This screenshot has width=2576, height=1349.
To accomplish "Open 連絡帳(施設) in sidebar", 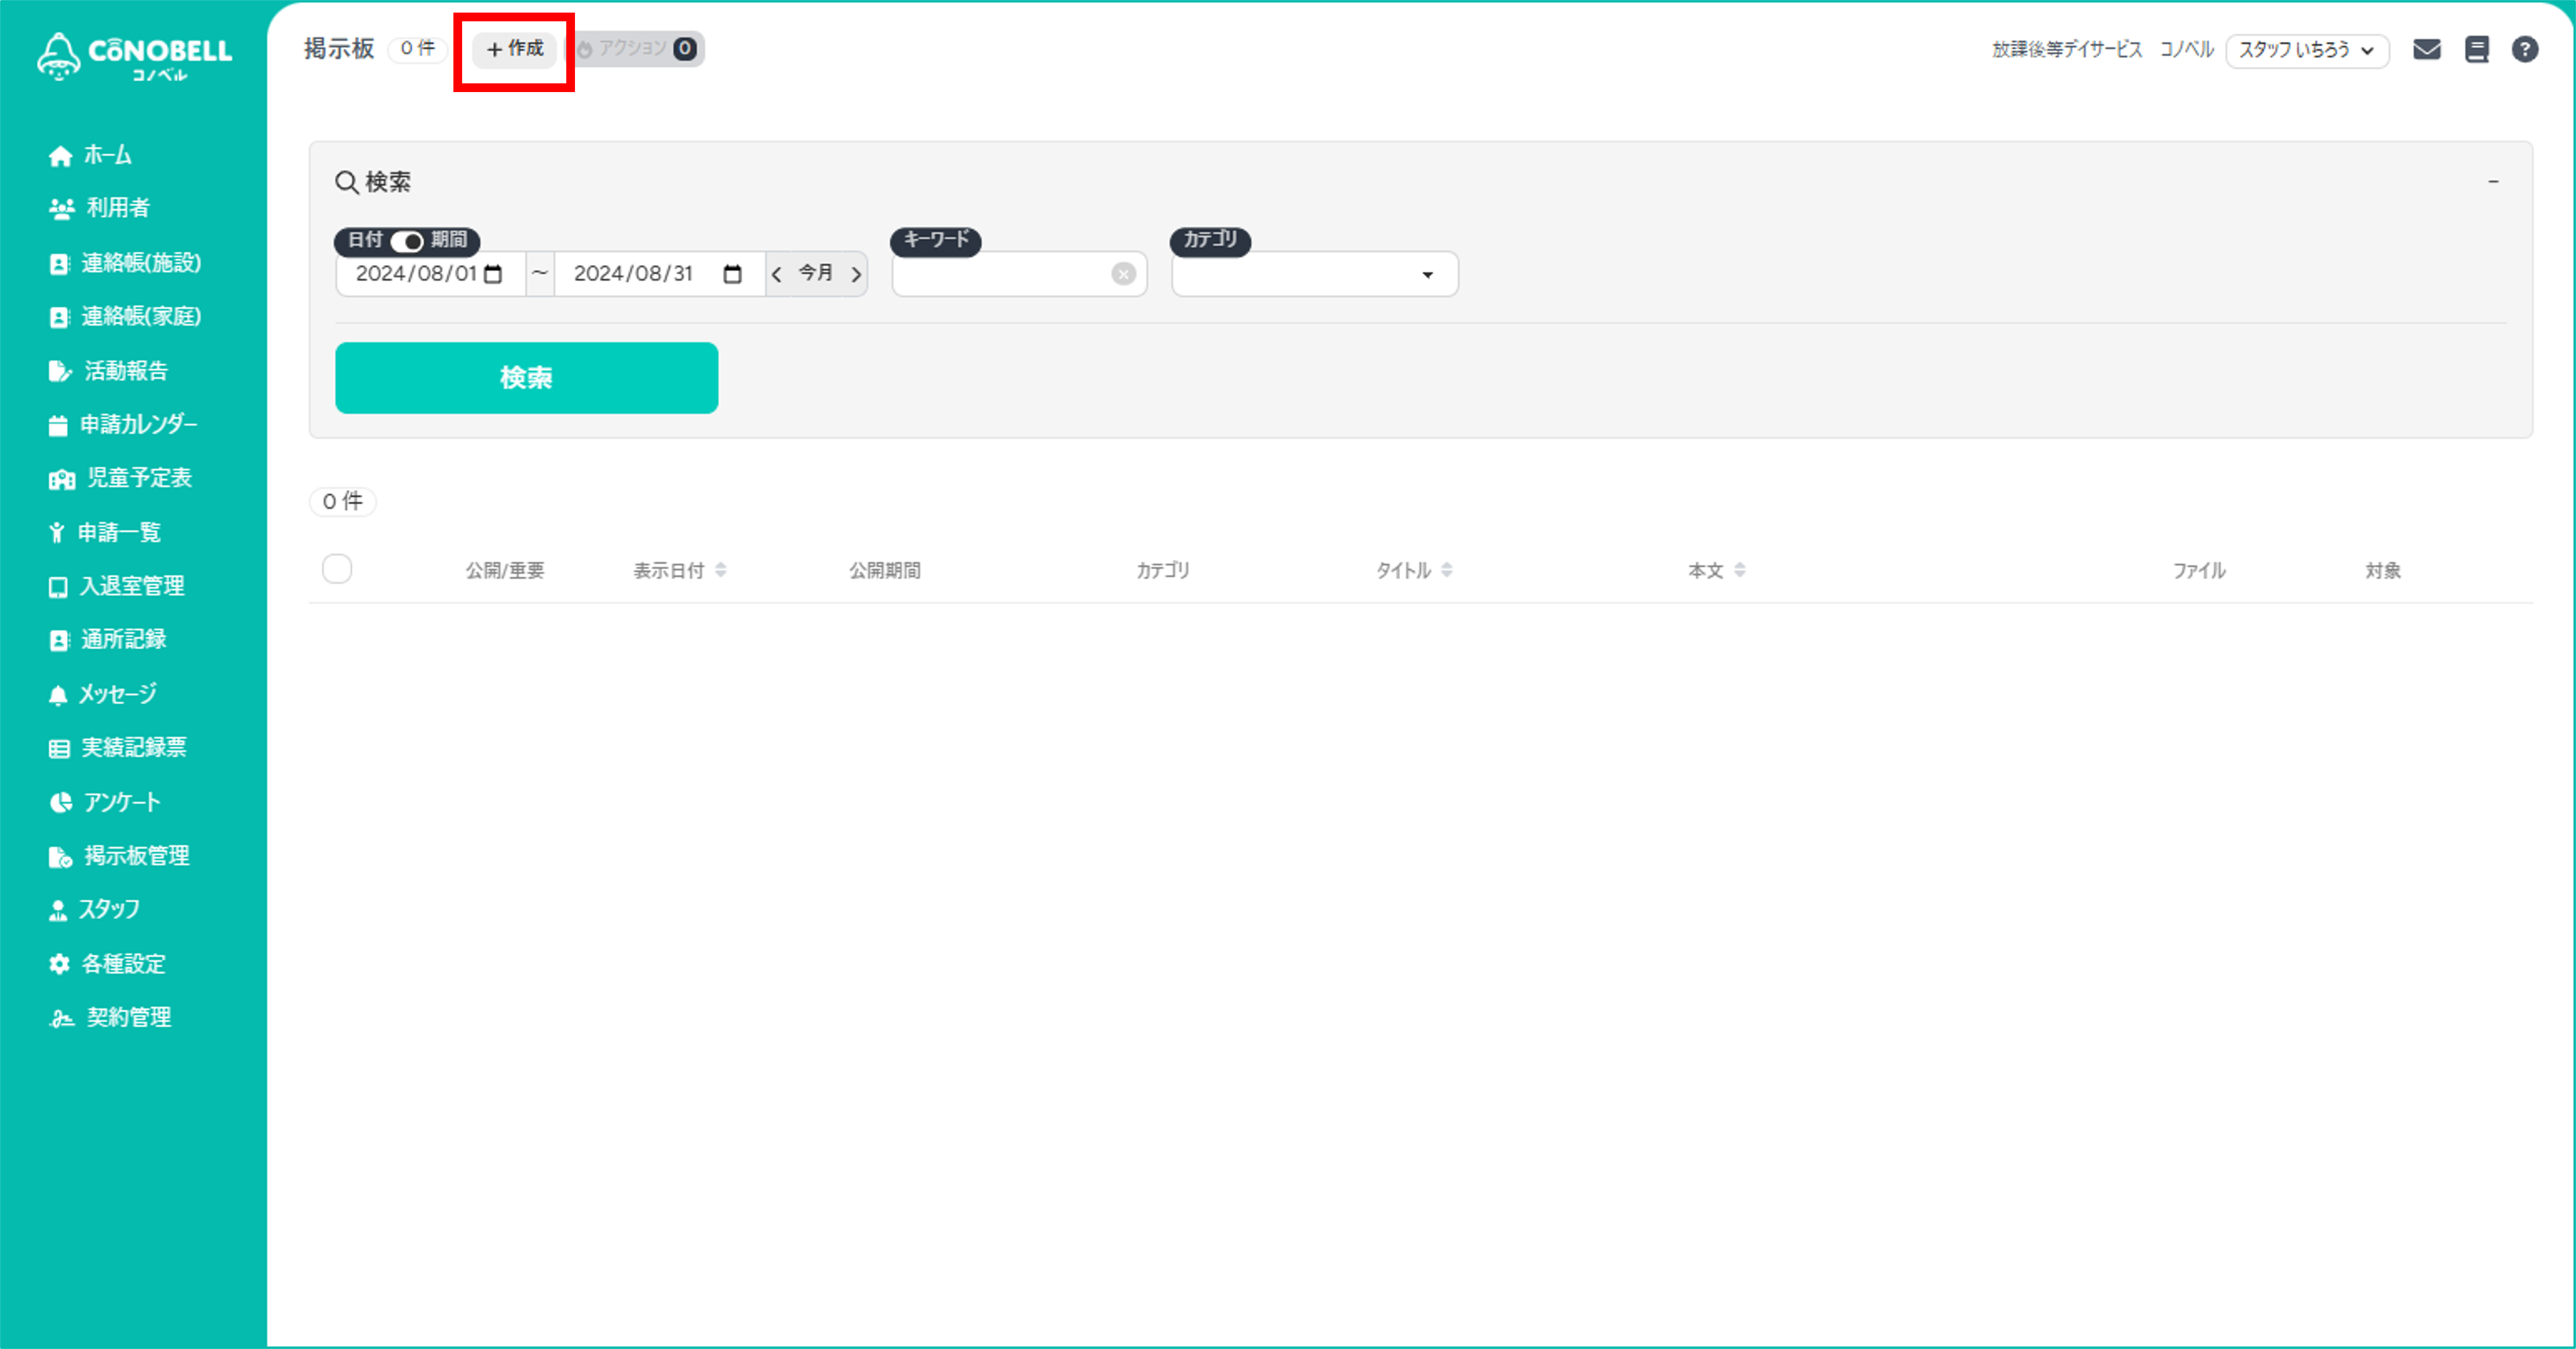I will pos(125,263).
